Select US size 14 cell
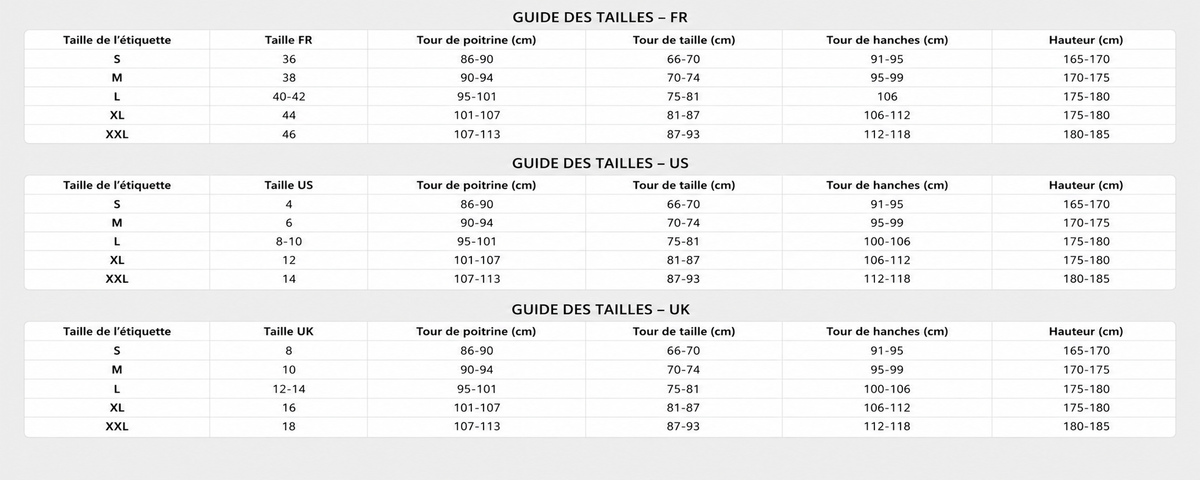This screenshot has width=1200, height=480. (x=289, y=279)
